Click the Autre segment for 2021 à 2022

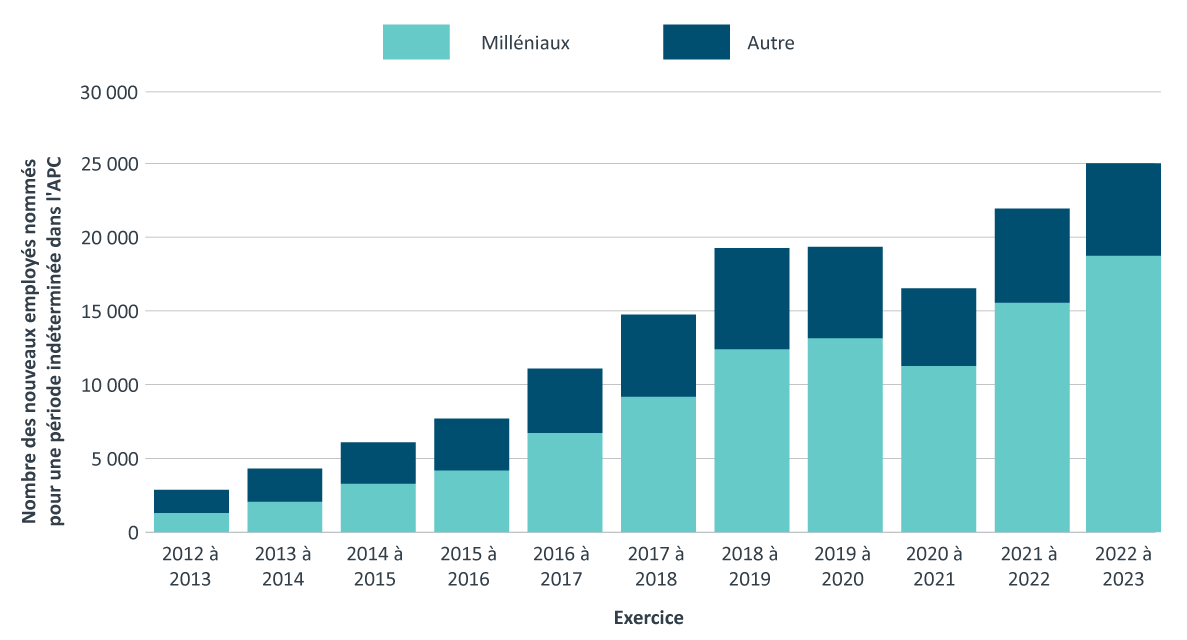[x=1031, y=255]
